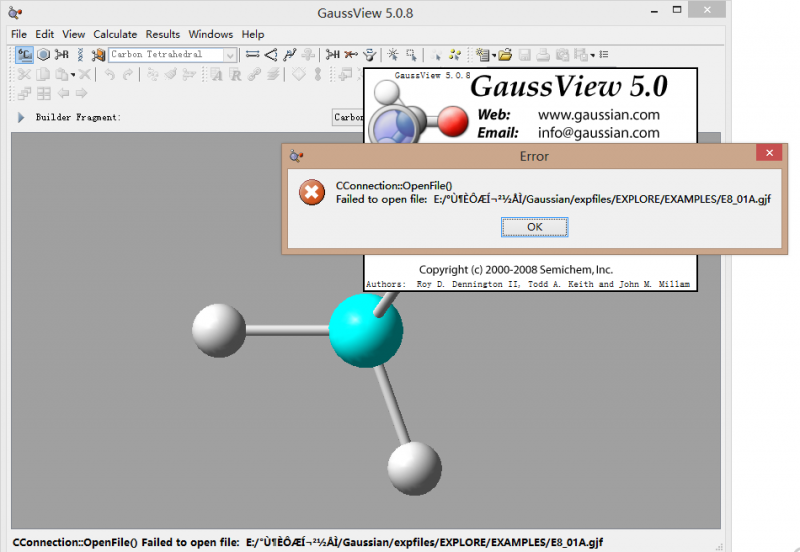
Task: Click the info@gaussian.com email address
Action: click(598, 133)
